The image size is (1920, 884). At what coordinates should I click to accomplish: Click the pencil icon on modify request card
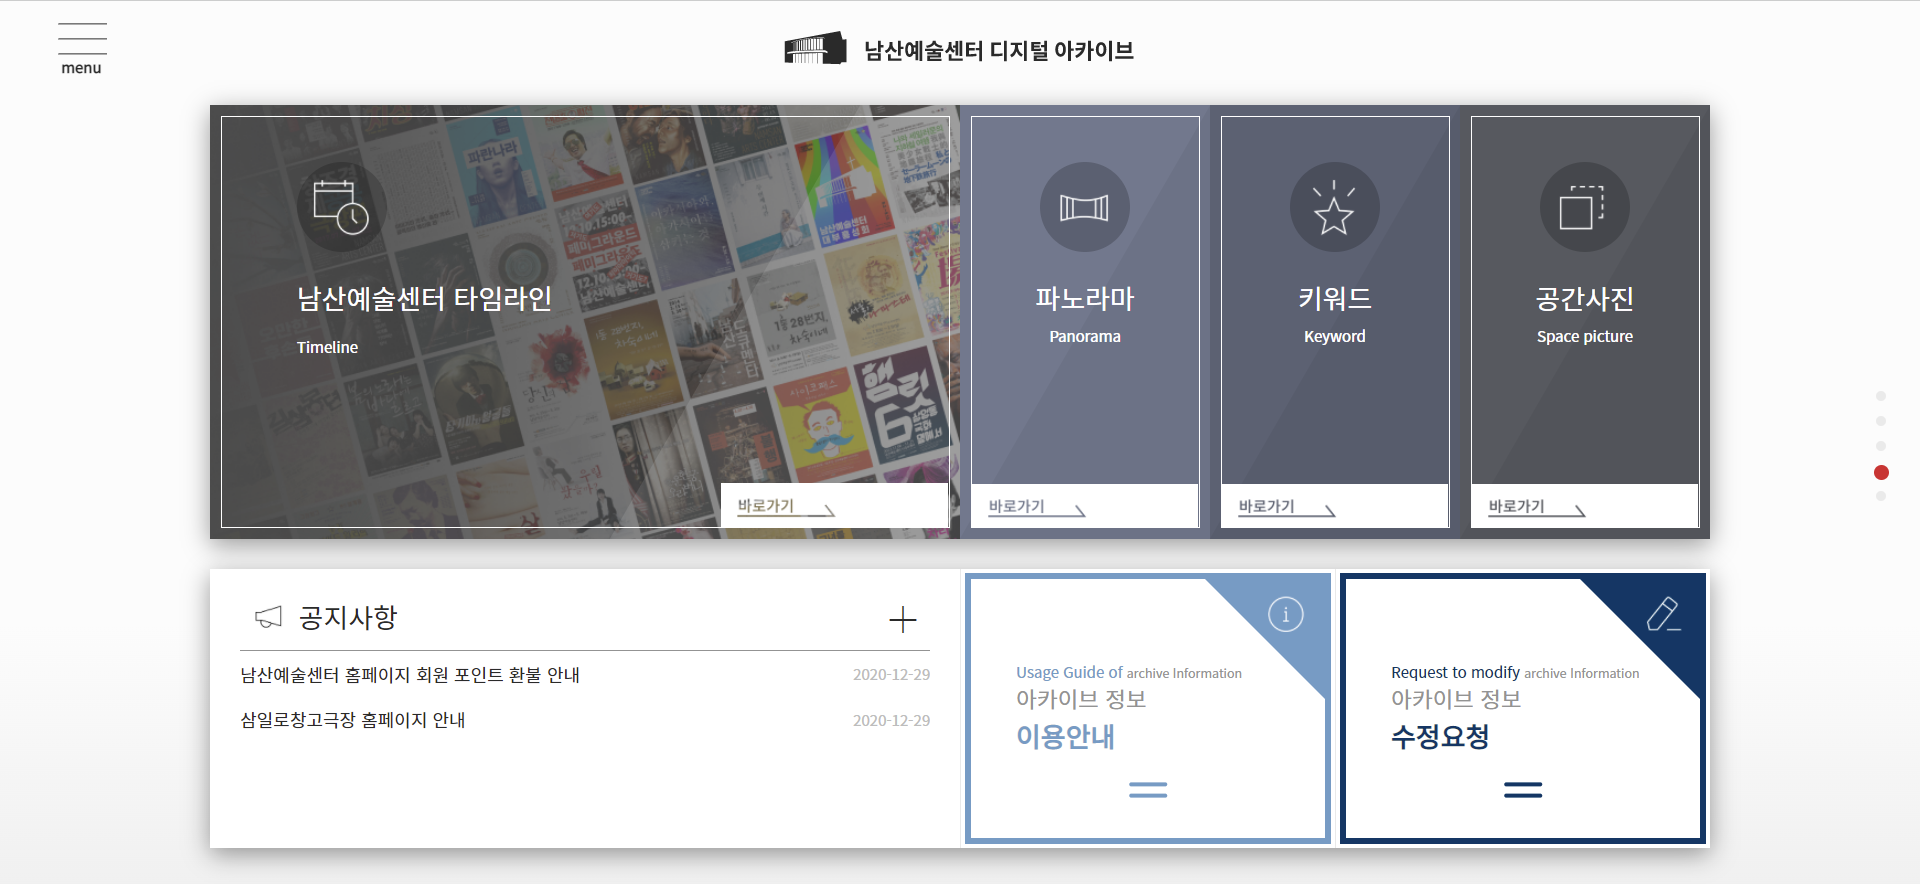pos(1662,614)
